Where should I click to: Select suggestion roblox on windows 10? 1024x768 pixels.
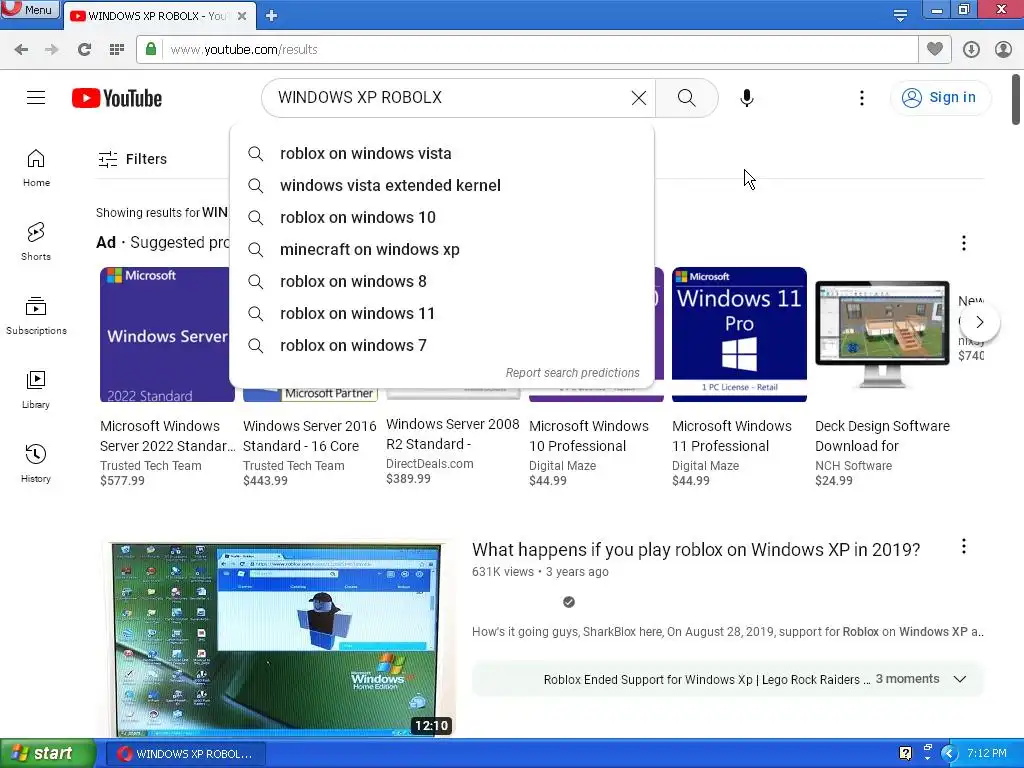[x=442, y=217]
